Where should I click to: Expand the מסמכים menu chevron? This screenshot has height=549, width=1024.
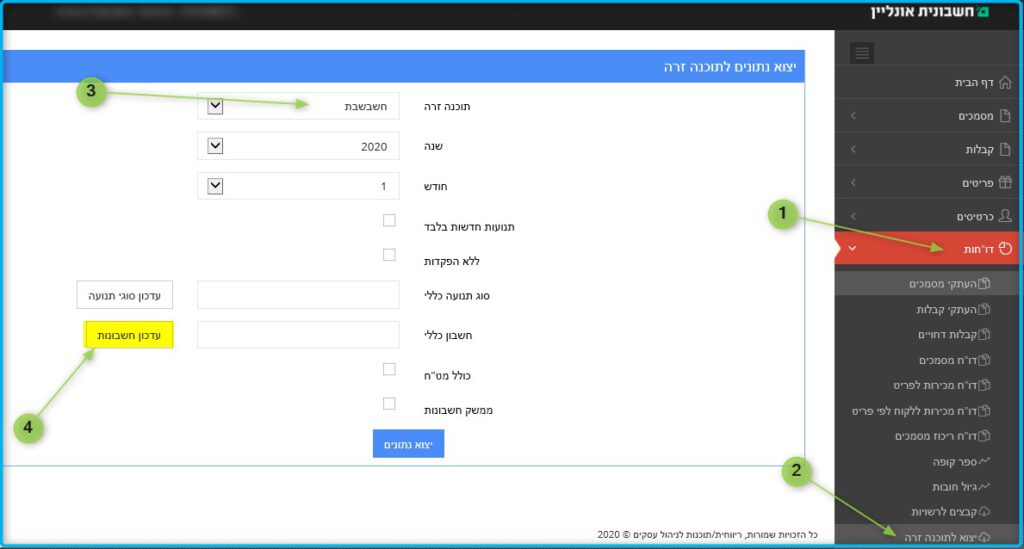[853, 116]
